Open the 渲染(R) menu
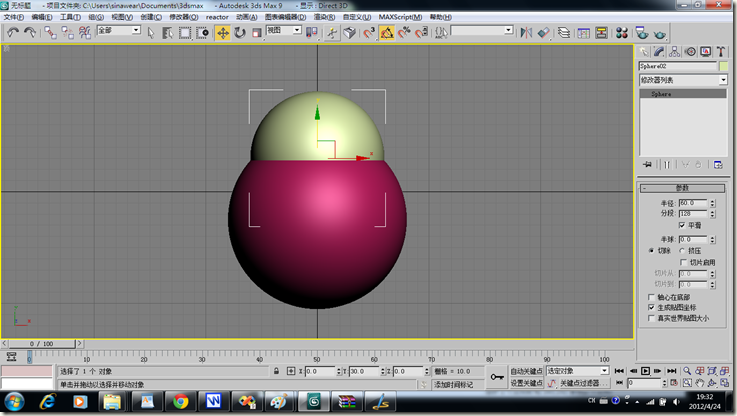 click(x=324, y=17)
